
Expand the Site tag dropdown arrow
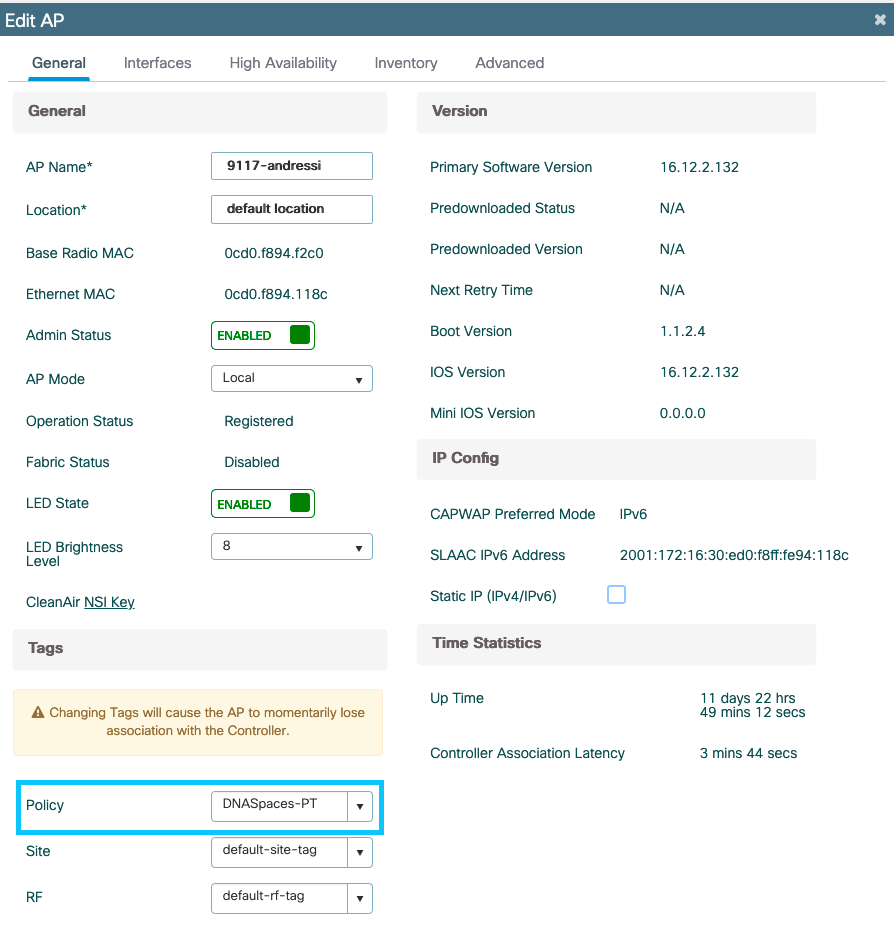tap(360, 853)
